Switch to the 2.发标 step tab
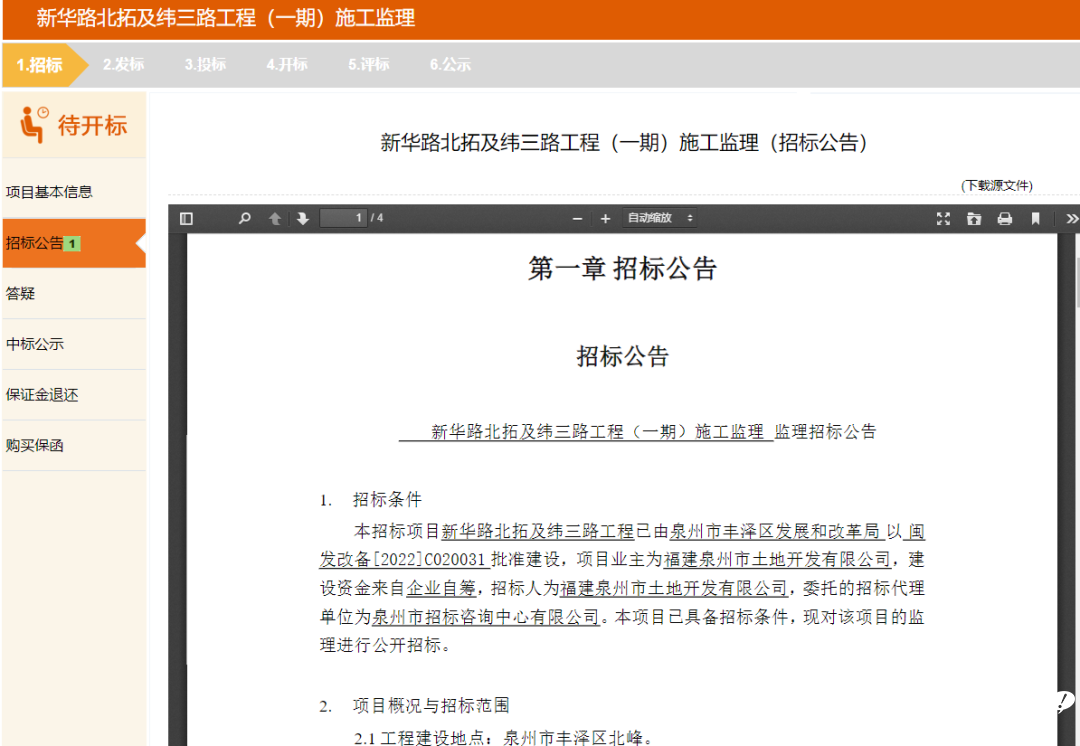The height and width of the screenshot is (746, 1080). click(123, 64)
